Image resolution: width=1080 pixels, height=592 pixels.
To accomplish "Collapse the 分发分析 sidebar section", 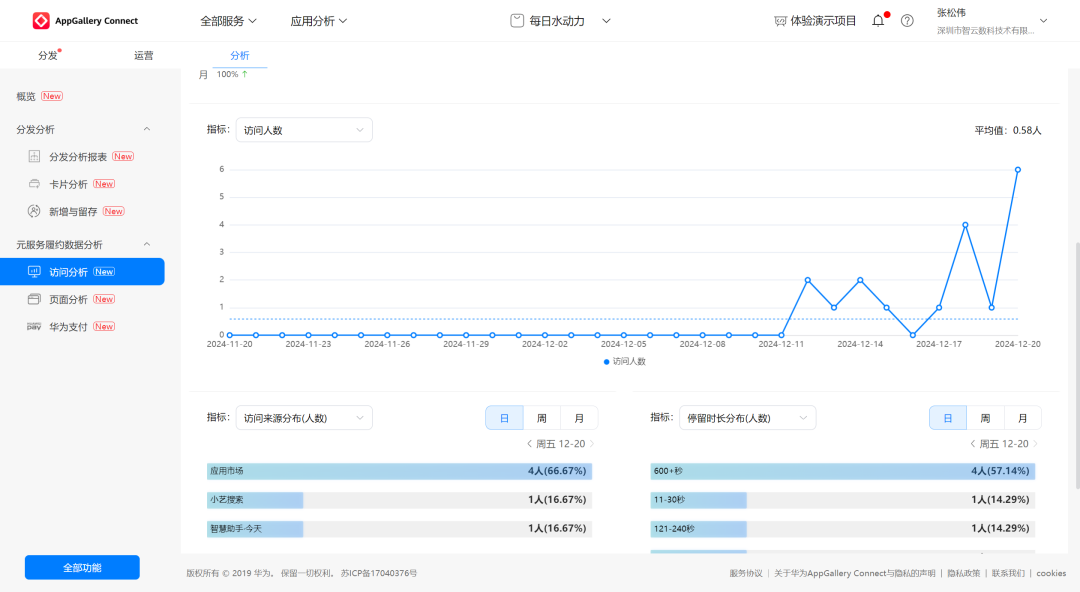I will pyautogui.click(x=147, y=129).
